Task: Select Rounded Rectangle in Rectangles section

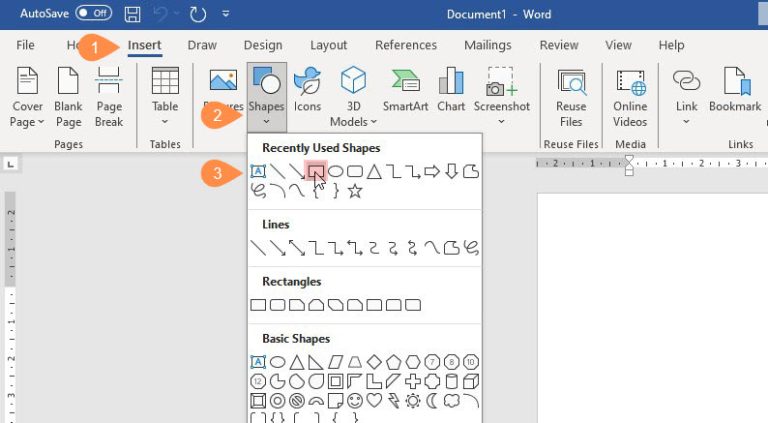Action: click(x=278, y=306)
